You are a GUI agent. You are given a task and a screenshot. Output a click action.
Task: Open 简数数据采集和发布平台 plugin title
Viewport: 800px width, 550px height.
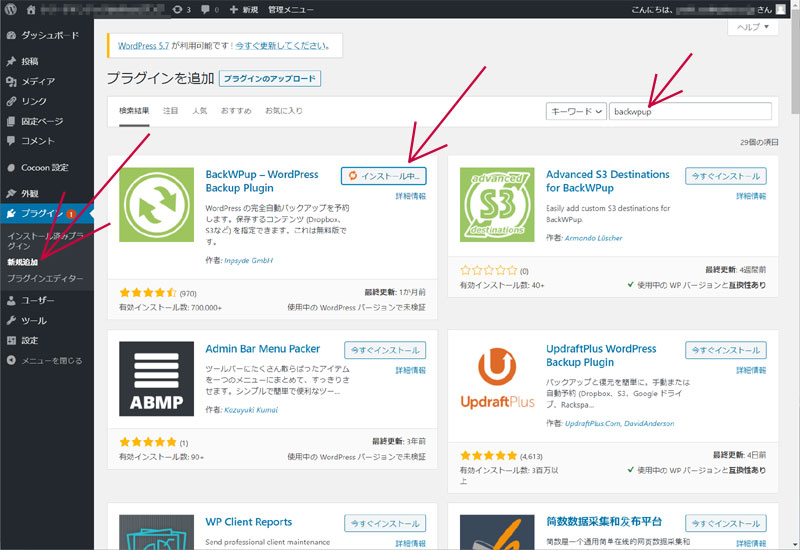604,521
